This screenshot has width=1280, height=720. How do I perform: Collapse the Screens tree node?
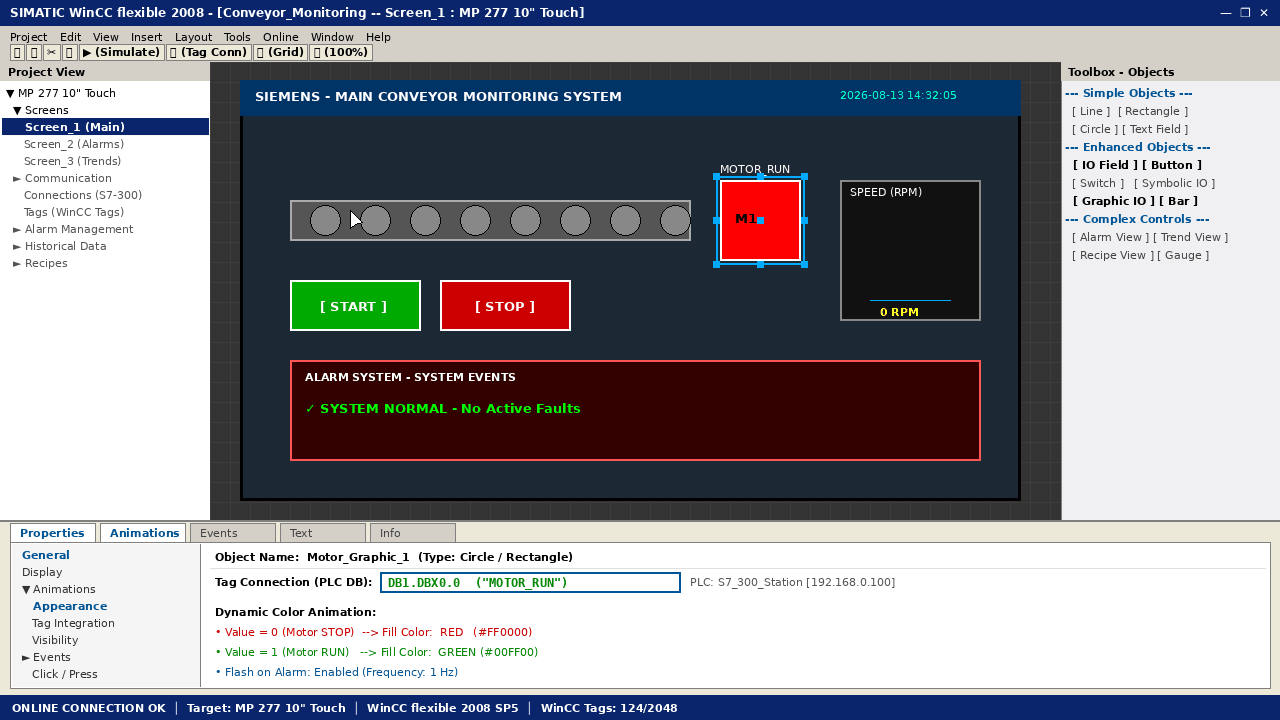tap(17, 110)
